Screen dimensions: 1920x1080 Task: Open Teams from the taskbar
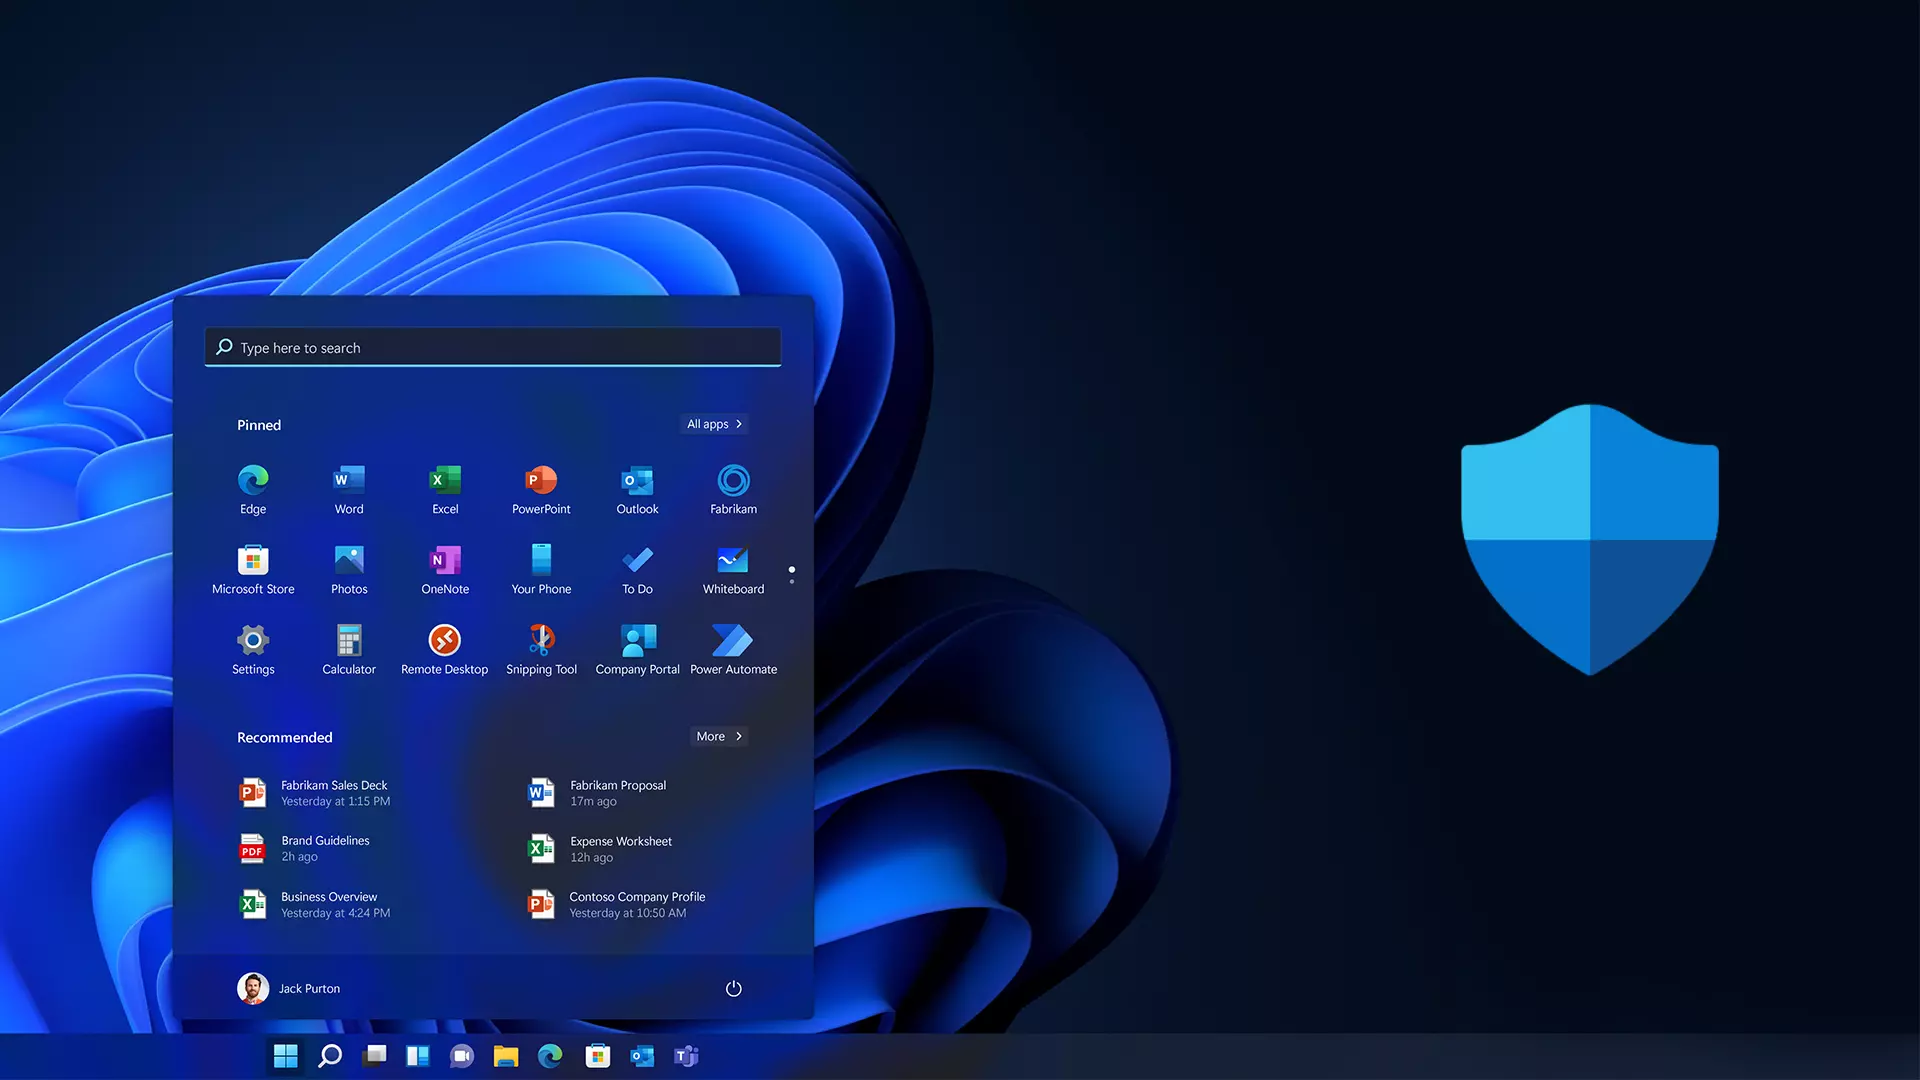[x=686, y=1056]
